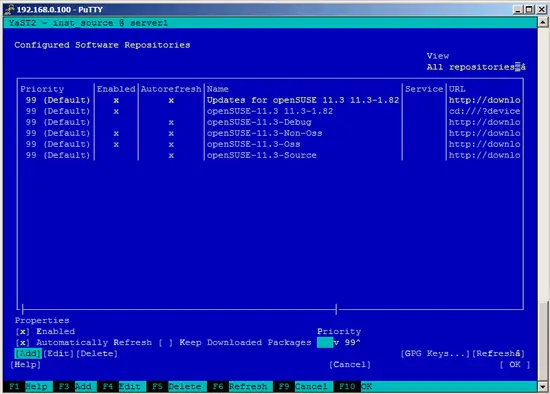Image resolution: width=550 pixels, height=394 pixels.
Task: Toggle the Enabled checkbox under Properties
Action: pos(22,332)
